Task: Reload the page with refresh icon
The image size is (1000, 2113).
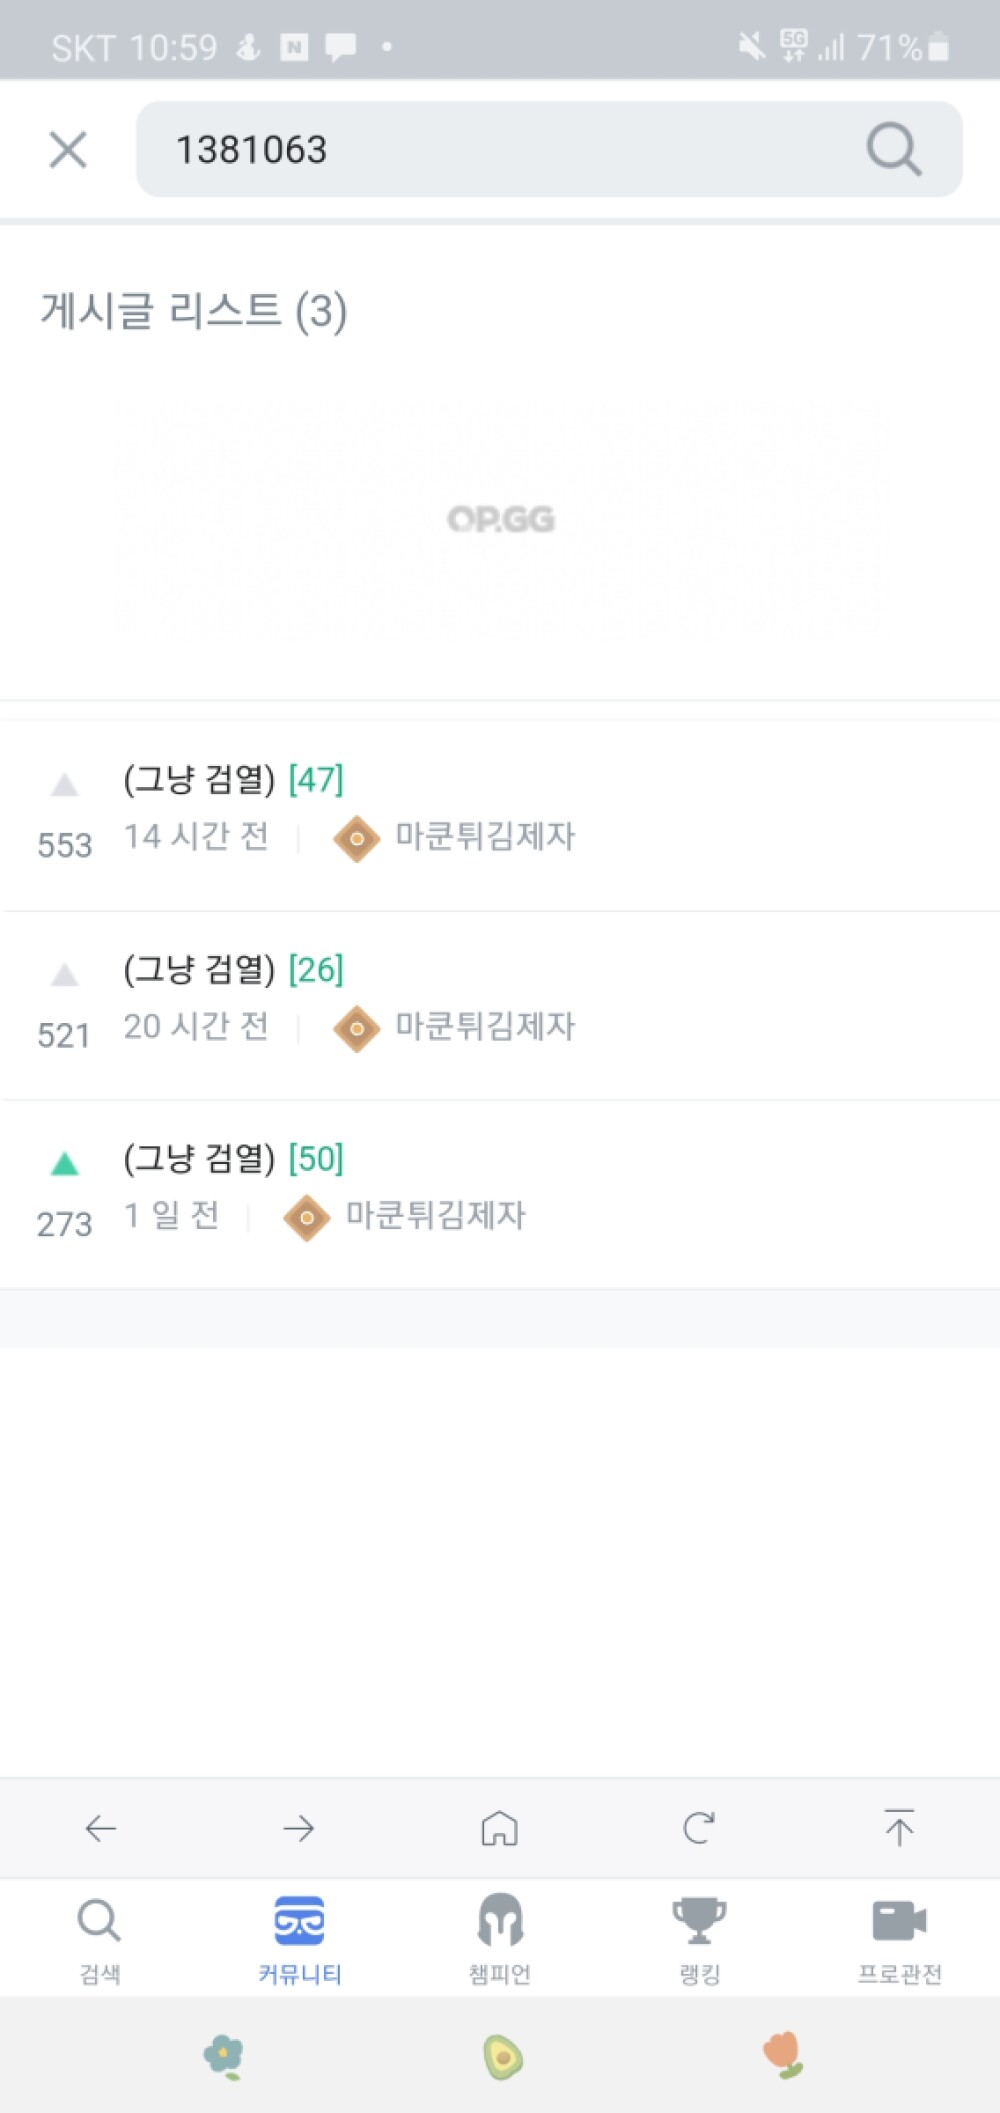Action: pos(698,1828)
